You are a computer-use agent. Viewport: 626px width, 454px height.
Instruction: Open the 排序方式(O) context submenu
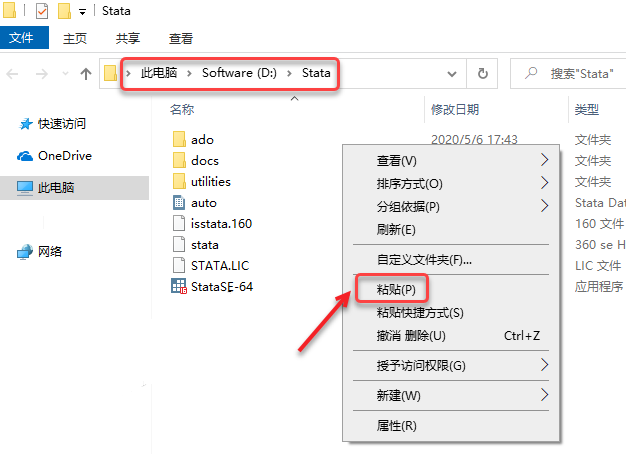(451, 184)
